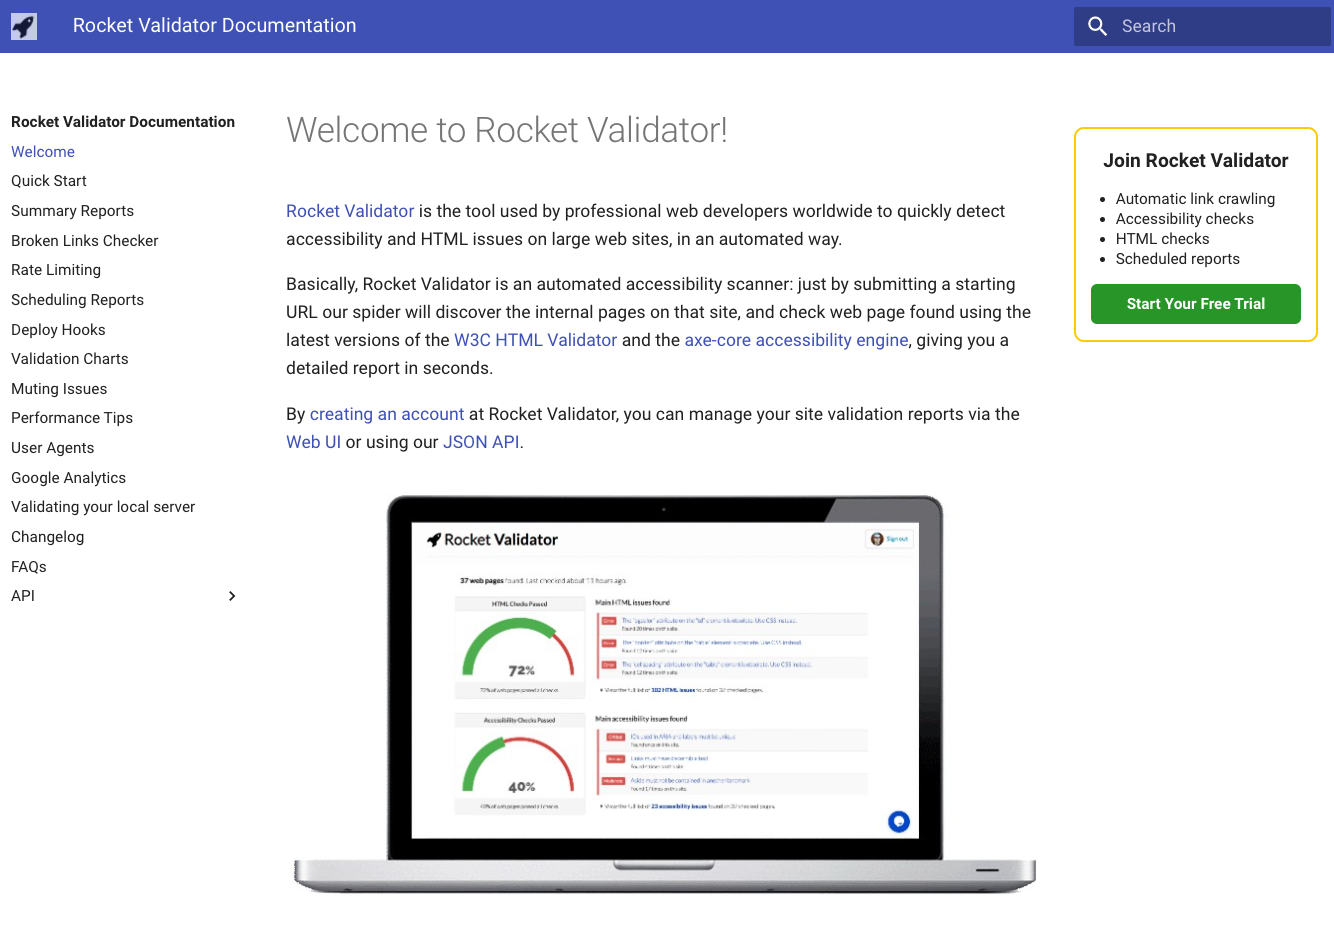
Task: Follow the creating an account link
Action: click(x=387, y=414)
